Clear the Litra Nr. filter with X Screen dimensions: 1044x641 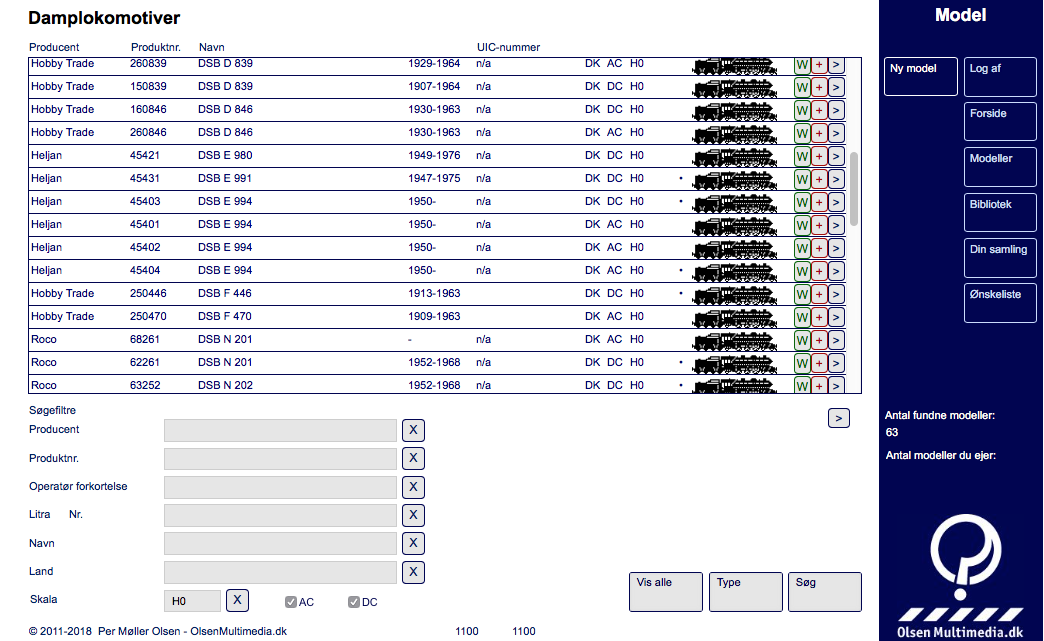[x=413, y=515]
